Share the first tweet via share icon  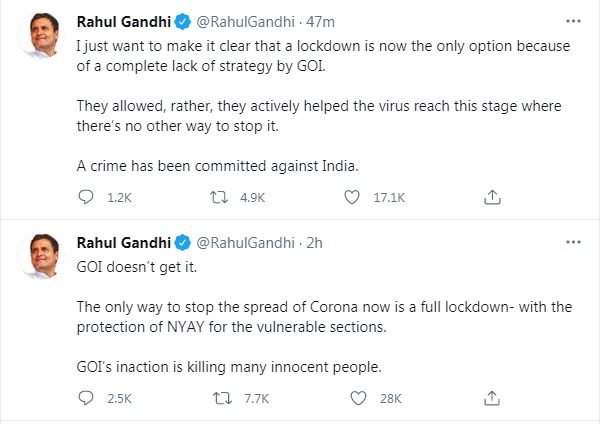click(491, 198)
